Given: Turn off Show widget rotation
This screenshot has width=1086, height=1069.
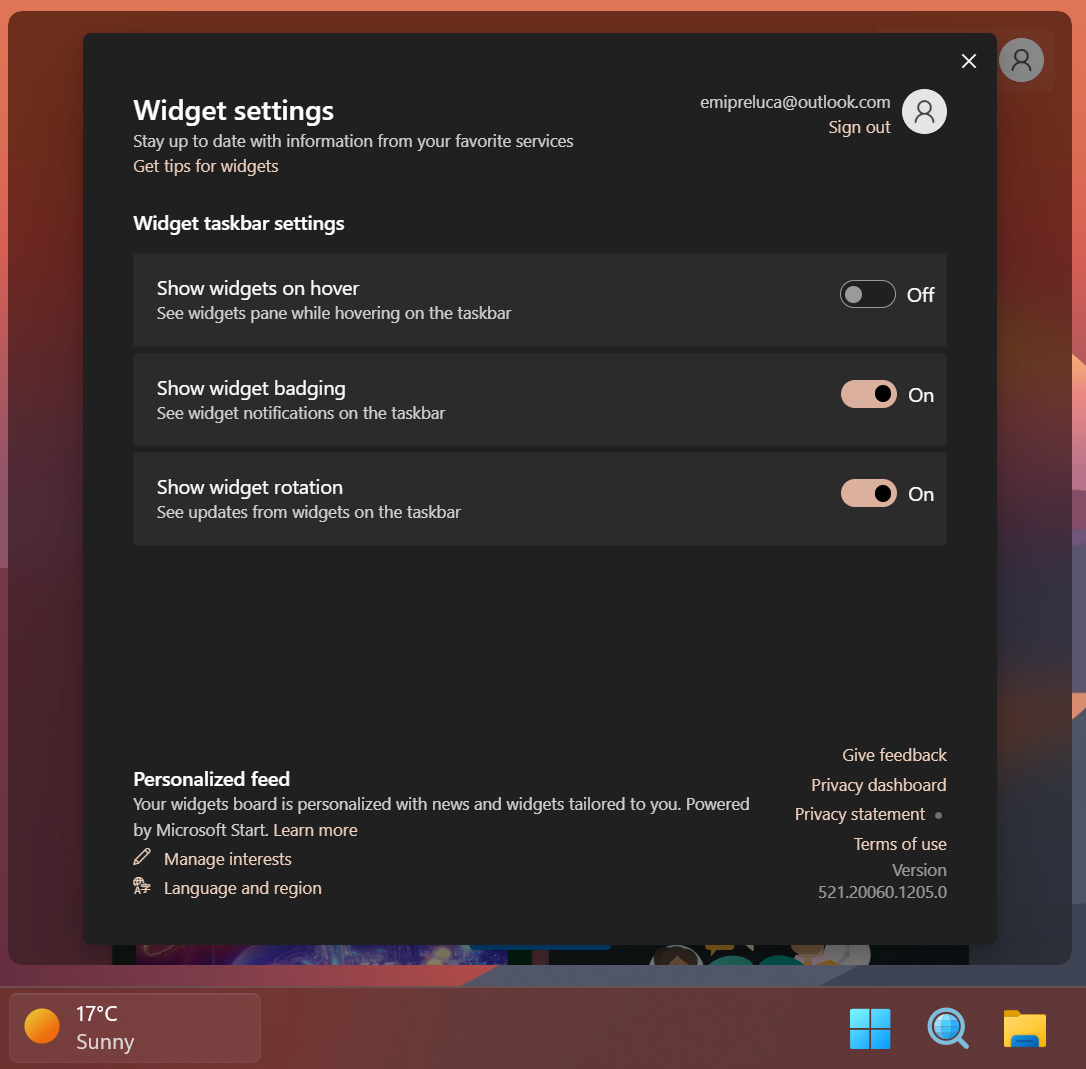Looking at the screenshot, I should tap(867, 493).
